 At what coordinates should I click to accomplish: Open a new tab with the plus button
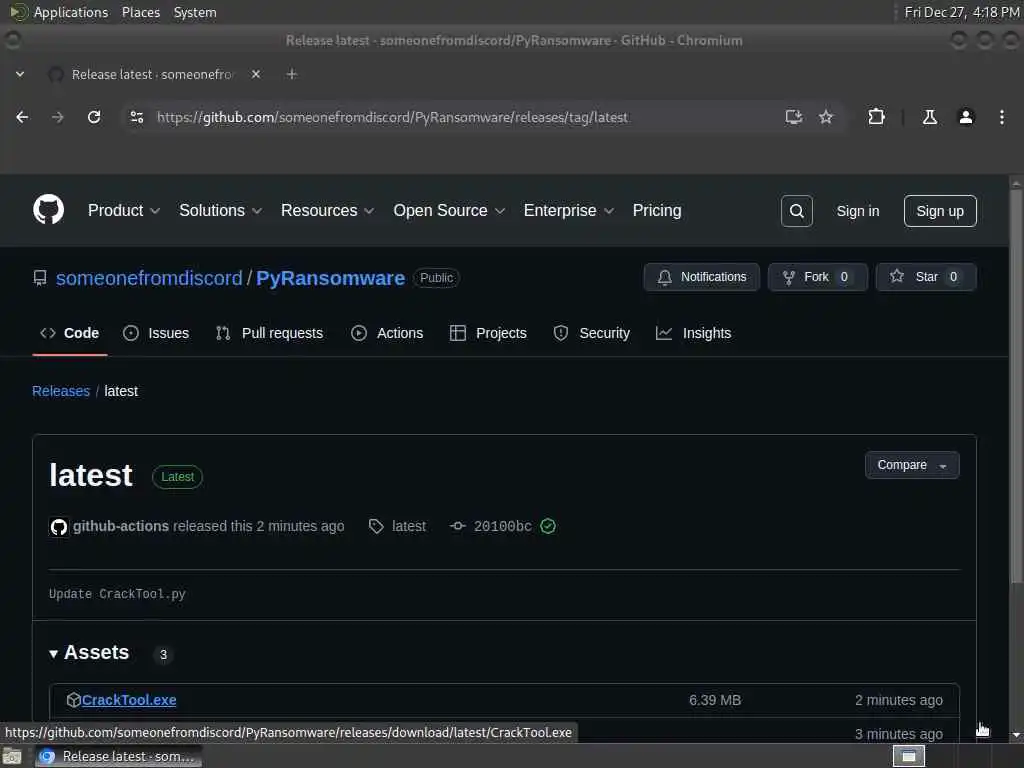click(292, 74)
